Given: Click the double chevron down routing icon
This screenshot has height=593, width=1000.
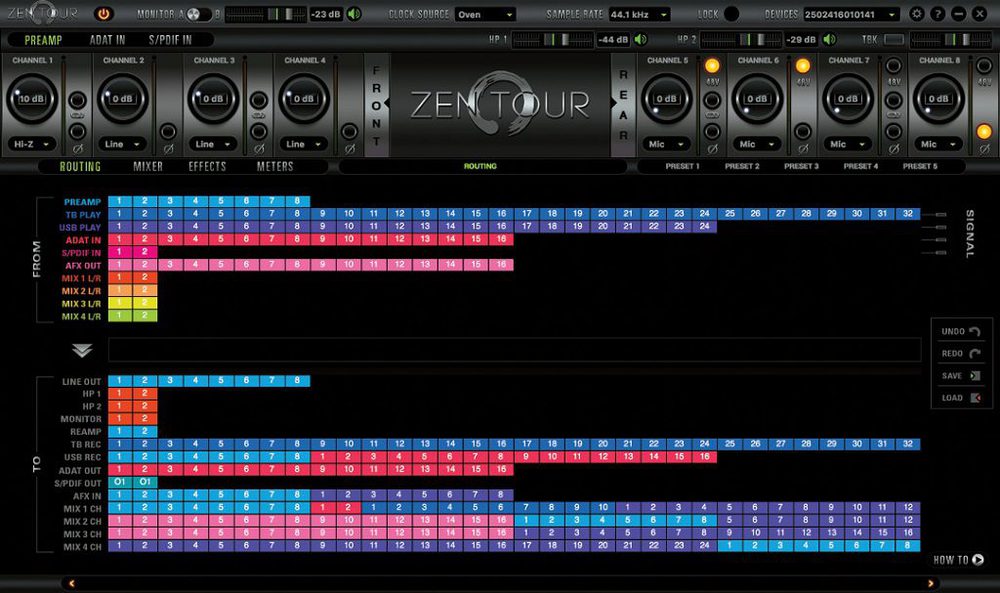Looking at the screenshot, I should [x=82, y=350].
